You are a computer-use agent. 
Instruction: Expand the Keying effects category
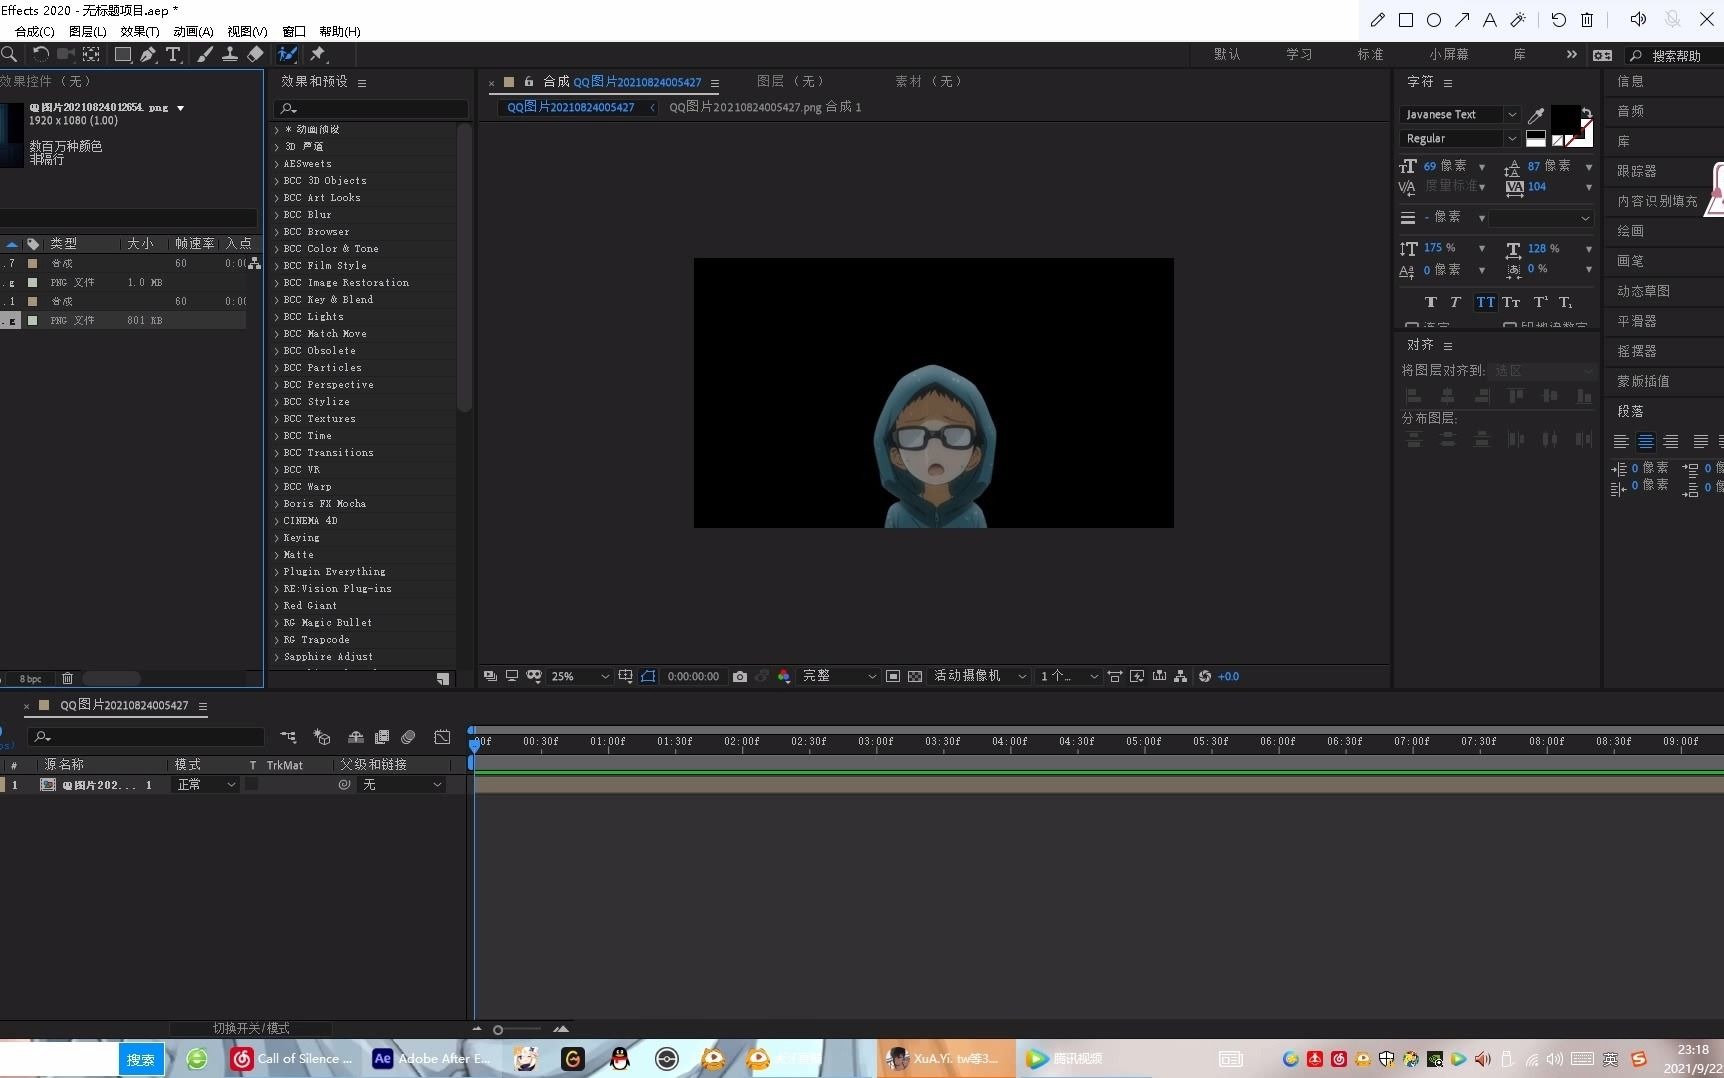277,538
